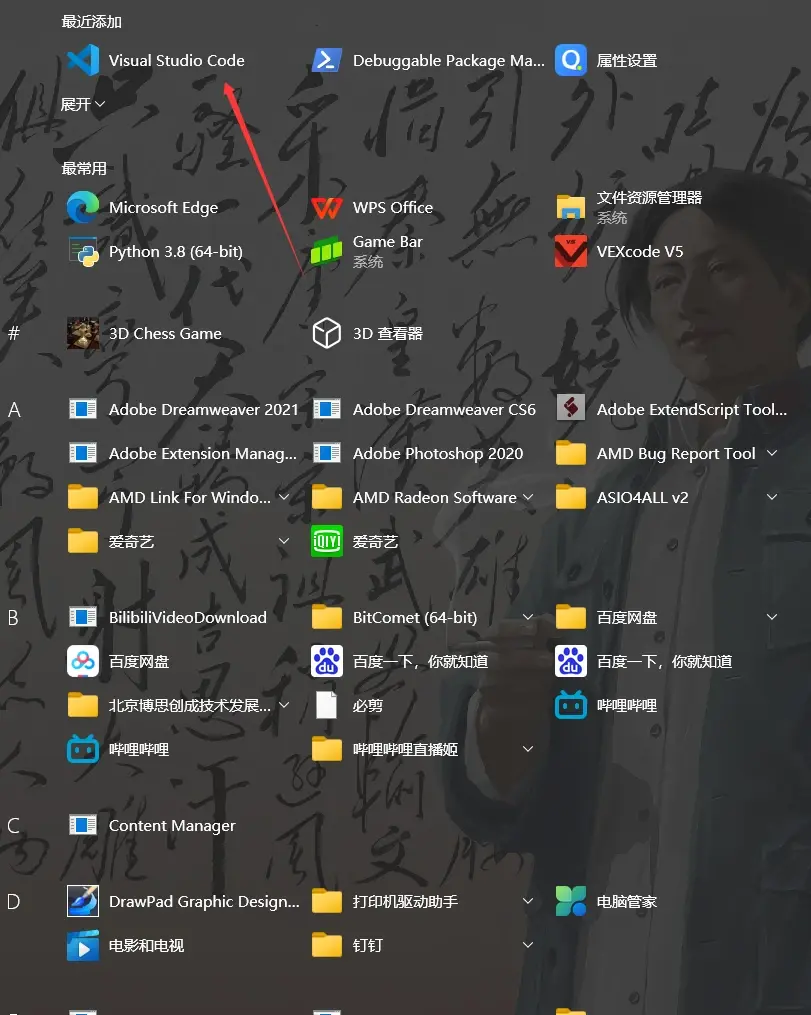Launch the 百度网盘 cloud app icon
The width and height of the screenshot is (811, 1015).
pos(83,661)
